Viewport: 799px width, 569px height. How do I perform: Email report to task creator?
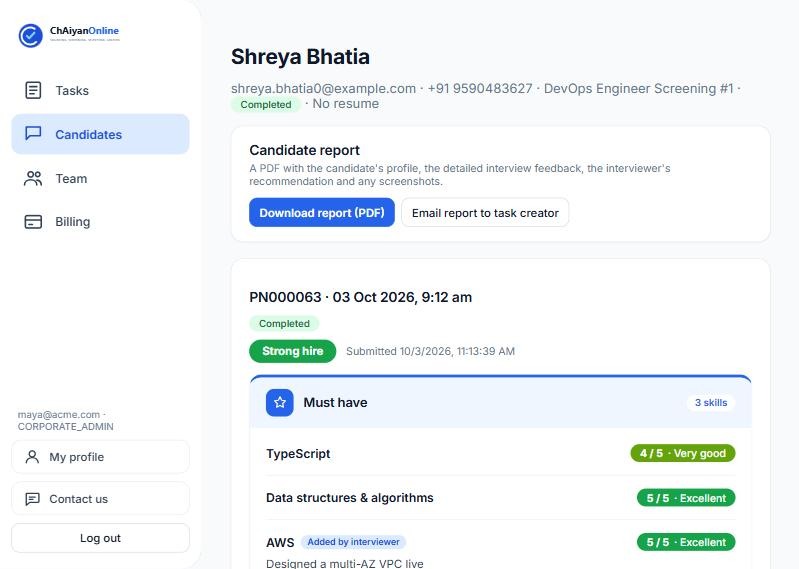[x=485, y=212]
